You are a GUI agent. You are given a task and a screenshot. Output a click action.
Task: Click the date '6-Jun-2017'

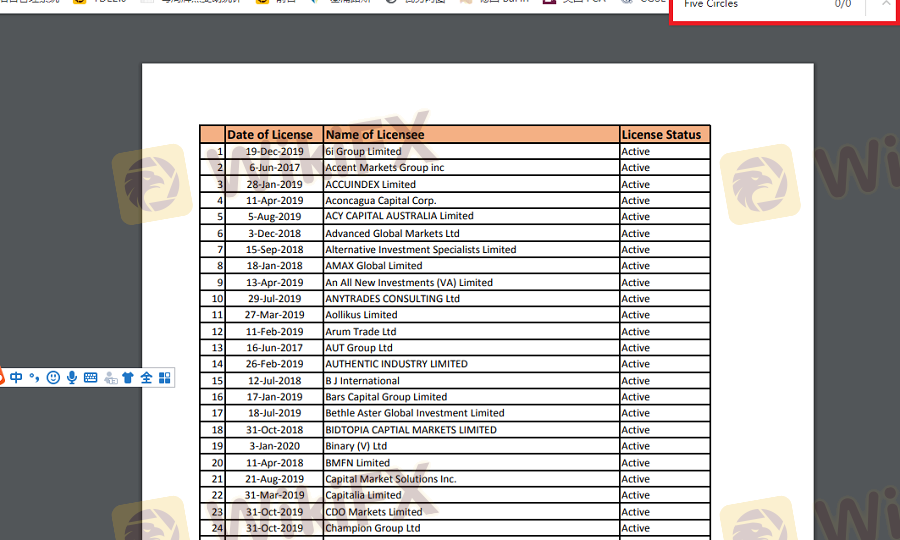274,168
